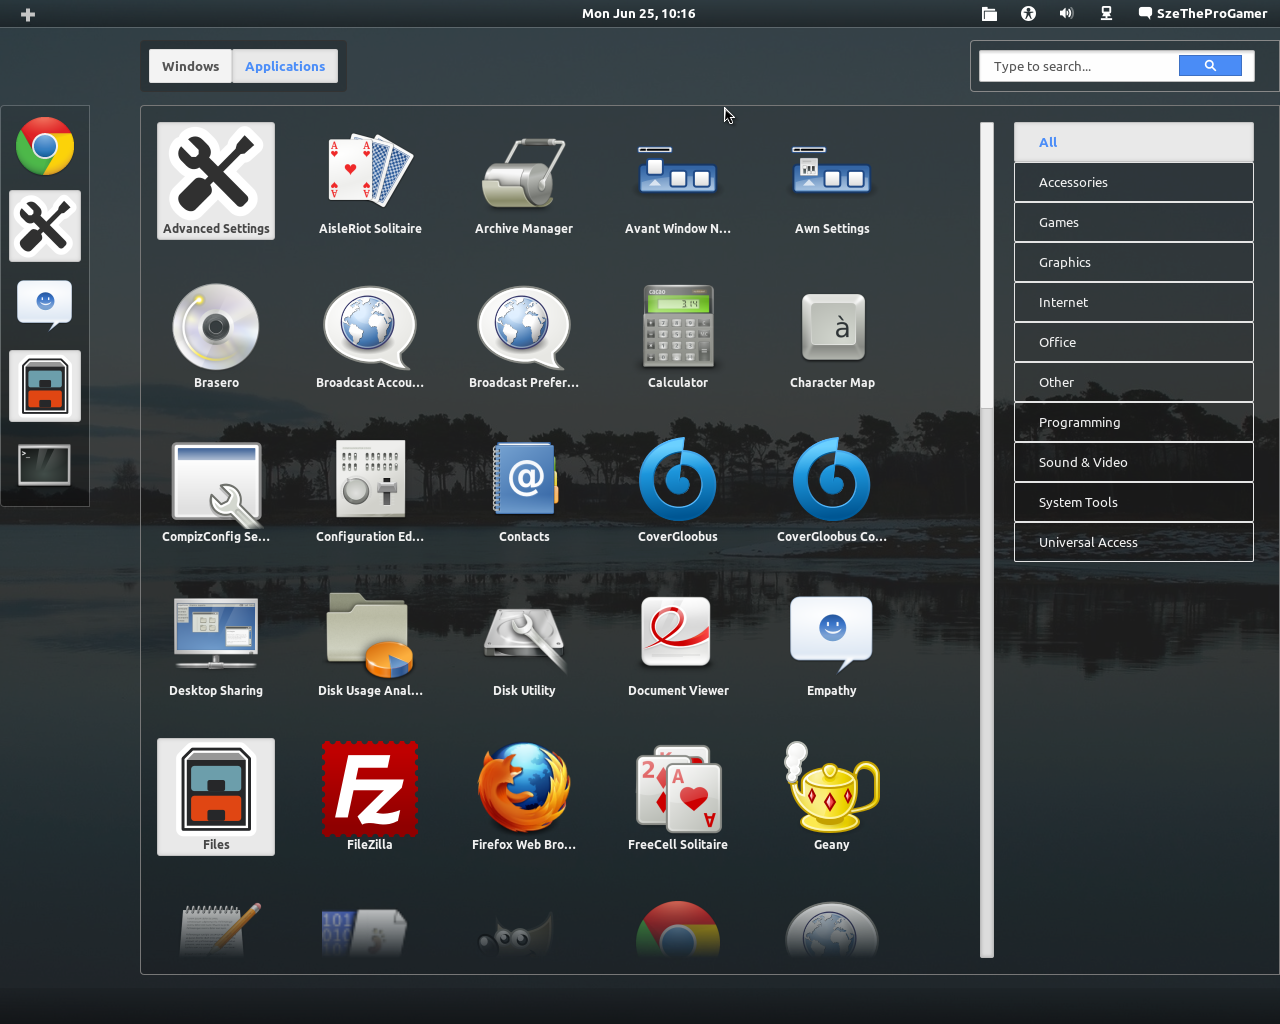Open the clock Mon Jun 25 menu
1280x1024 pixels.
[x=639, y=13]
